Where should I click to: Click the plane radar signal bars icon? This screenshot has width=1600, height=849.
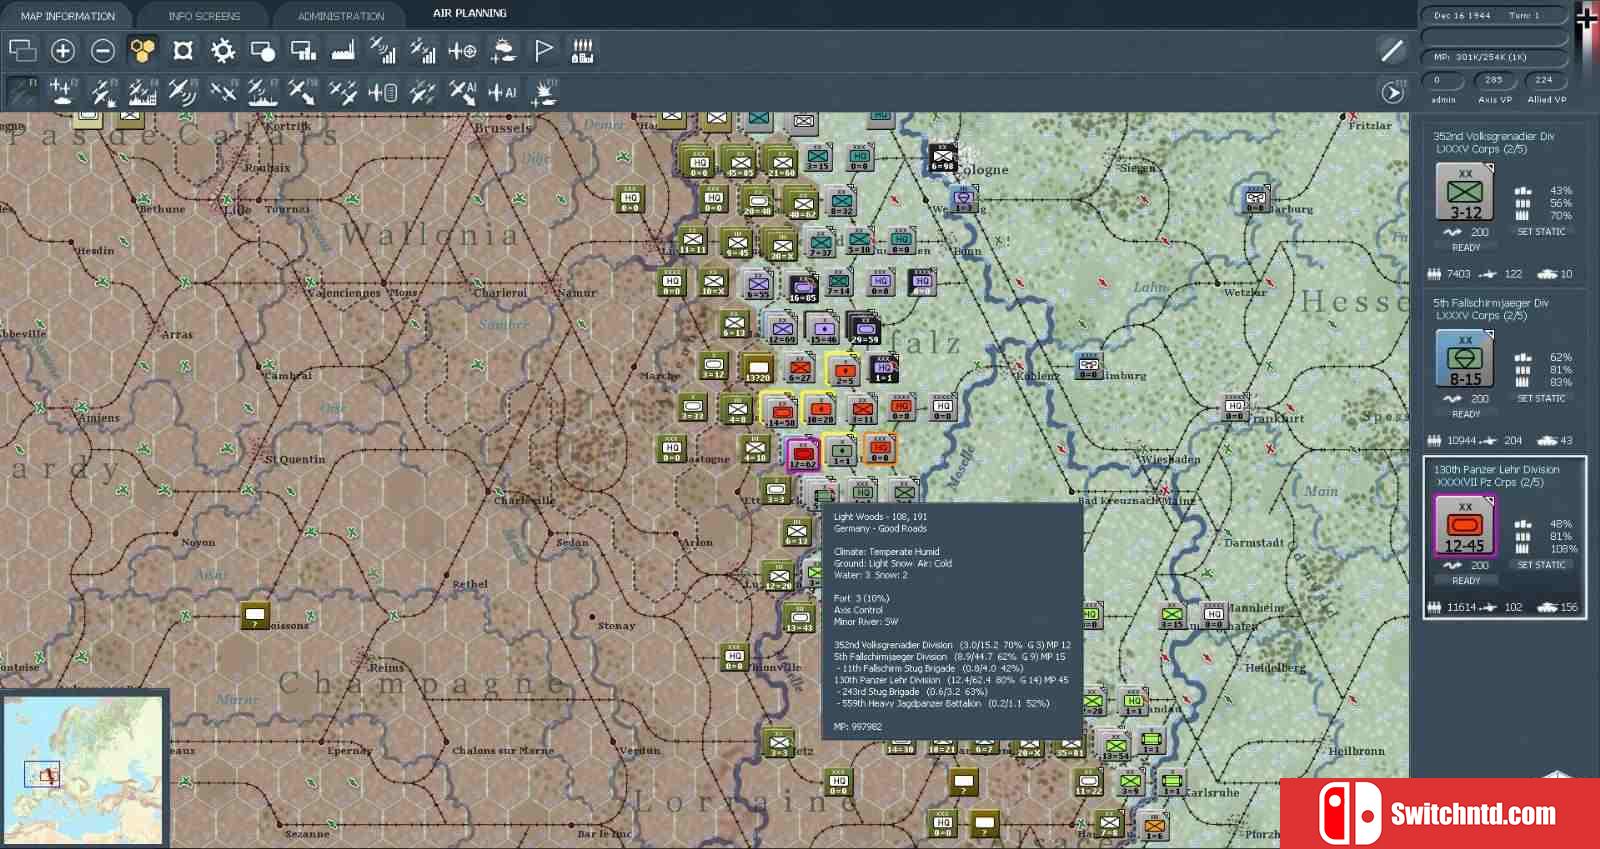point(382,50)
